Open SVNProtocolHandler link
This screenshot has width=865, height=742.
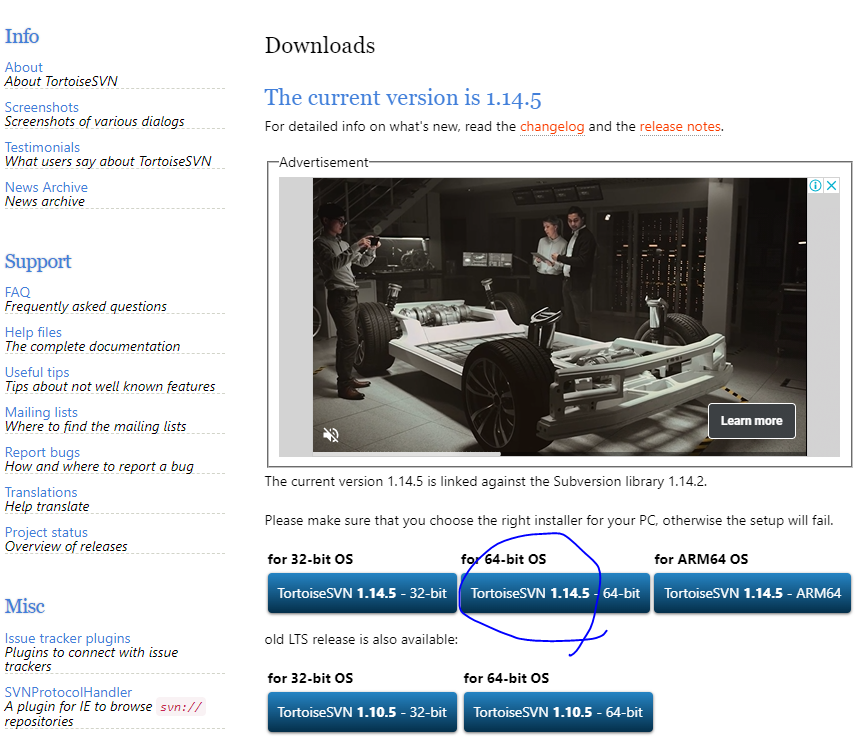[68, 692]
